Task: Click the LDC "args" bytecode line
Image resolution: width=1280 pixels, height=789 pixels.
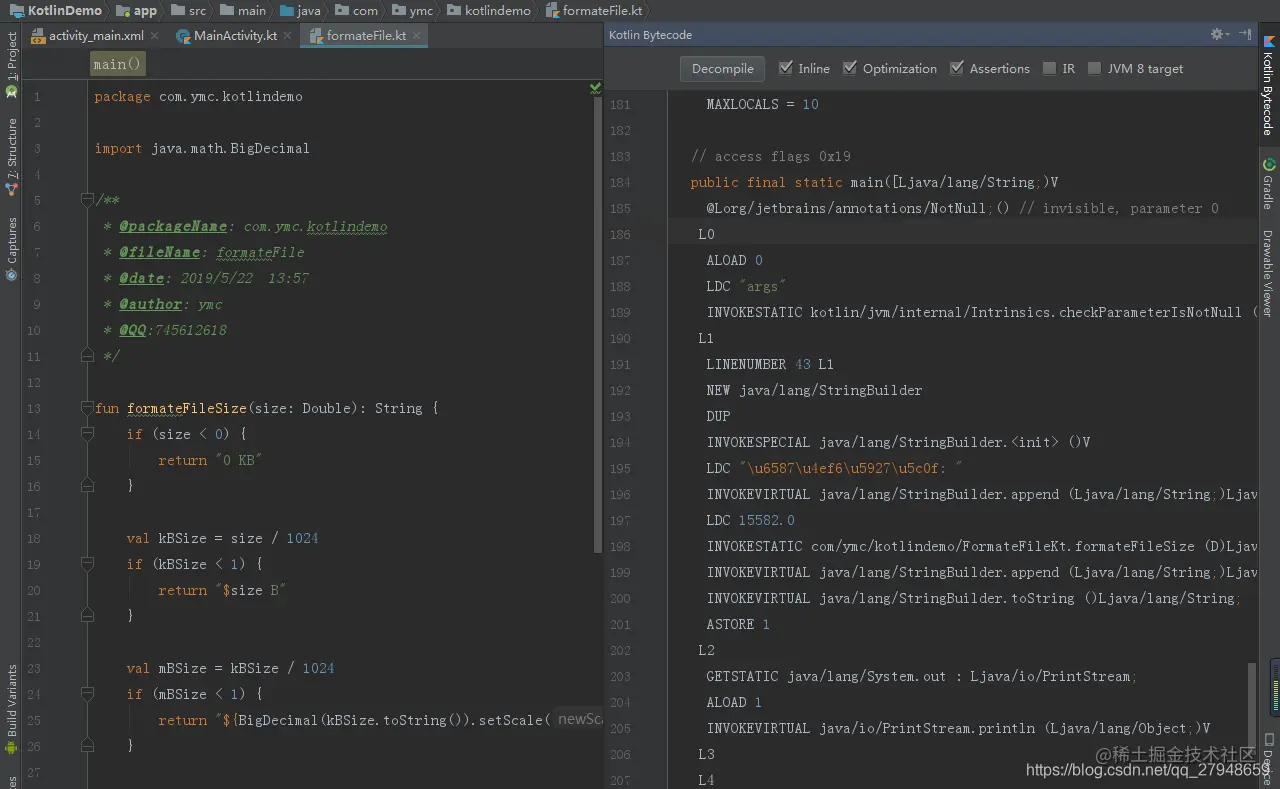Action: pos(746,287)
